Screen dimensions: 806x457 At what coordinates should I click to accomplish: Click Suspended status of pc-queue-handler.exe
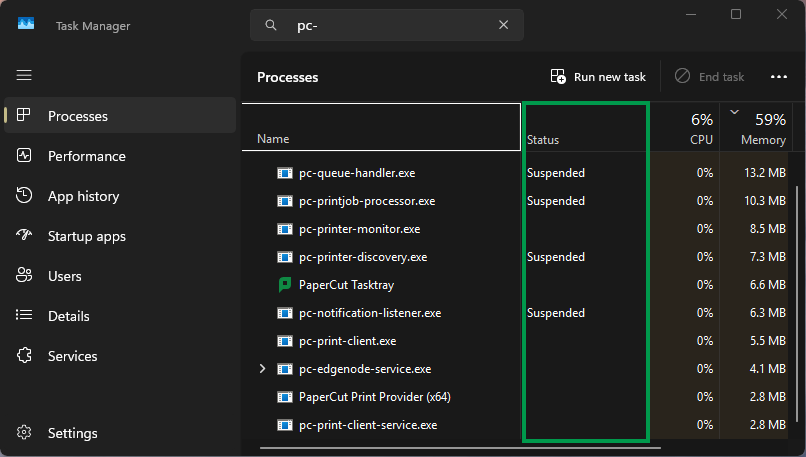556,173
